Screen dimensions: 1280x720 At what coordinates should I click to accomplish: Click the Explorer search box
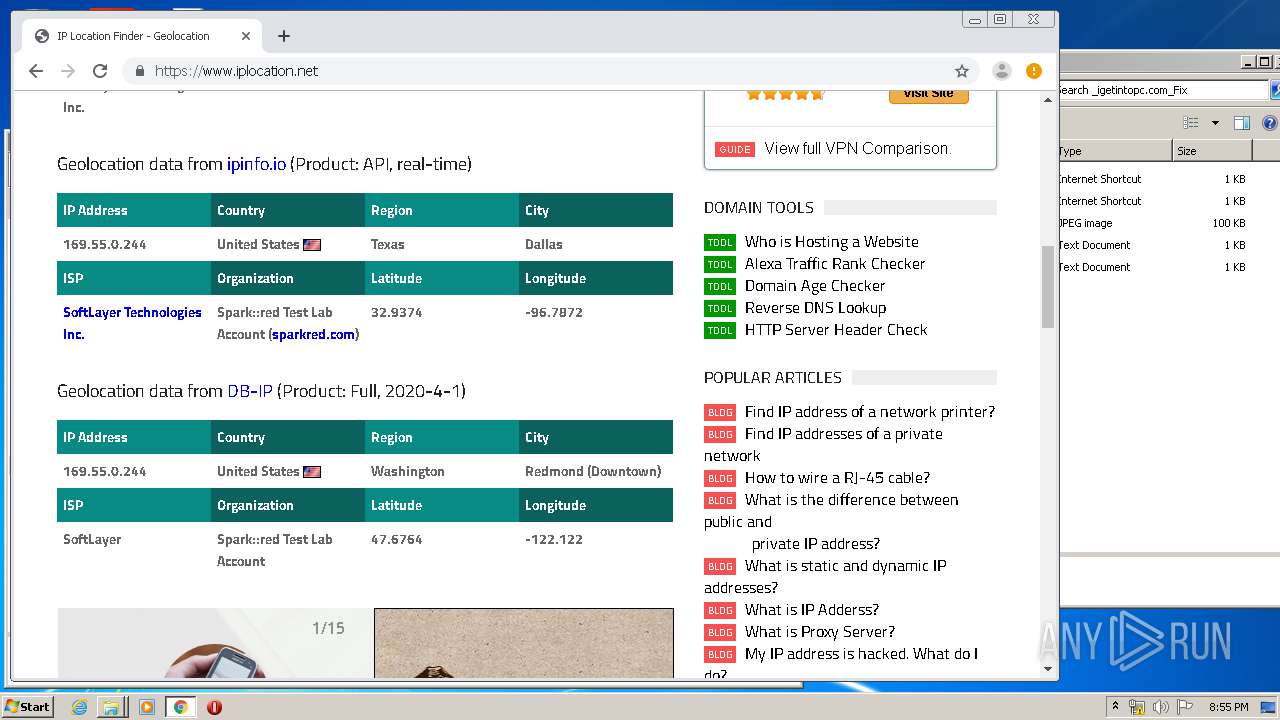[x=1162, y=90]
